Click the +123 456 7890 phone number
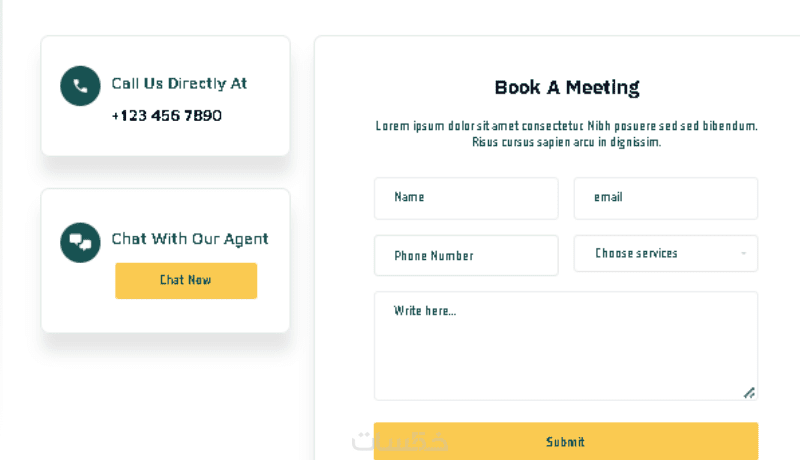The width and height of the screenshot is (800, 460). 167,116
